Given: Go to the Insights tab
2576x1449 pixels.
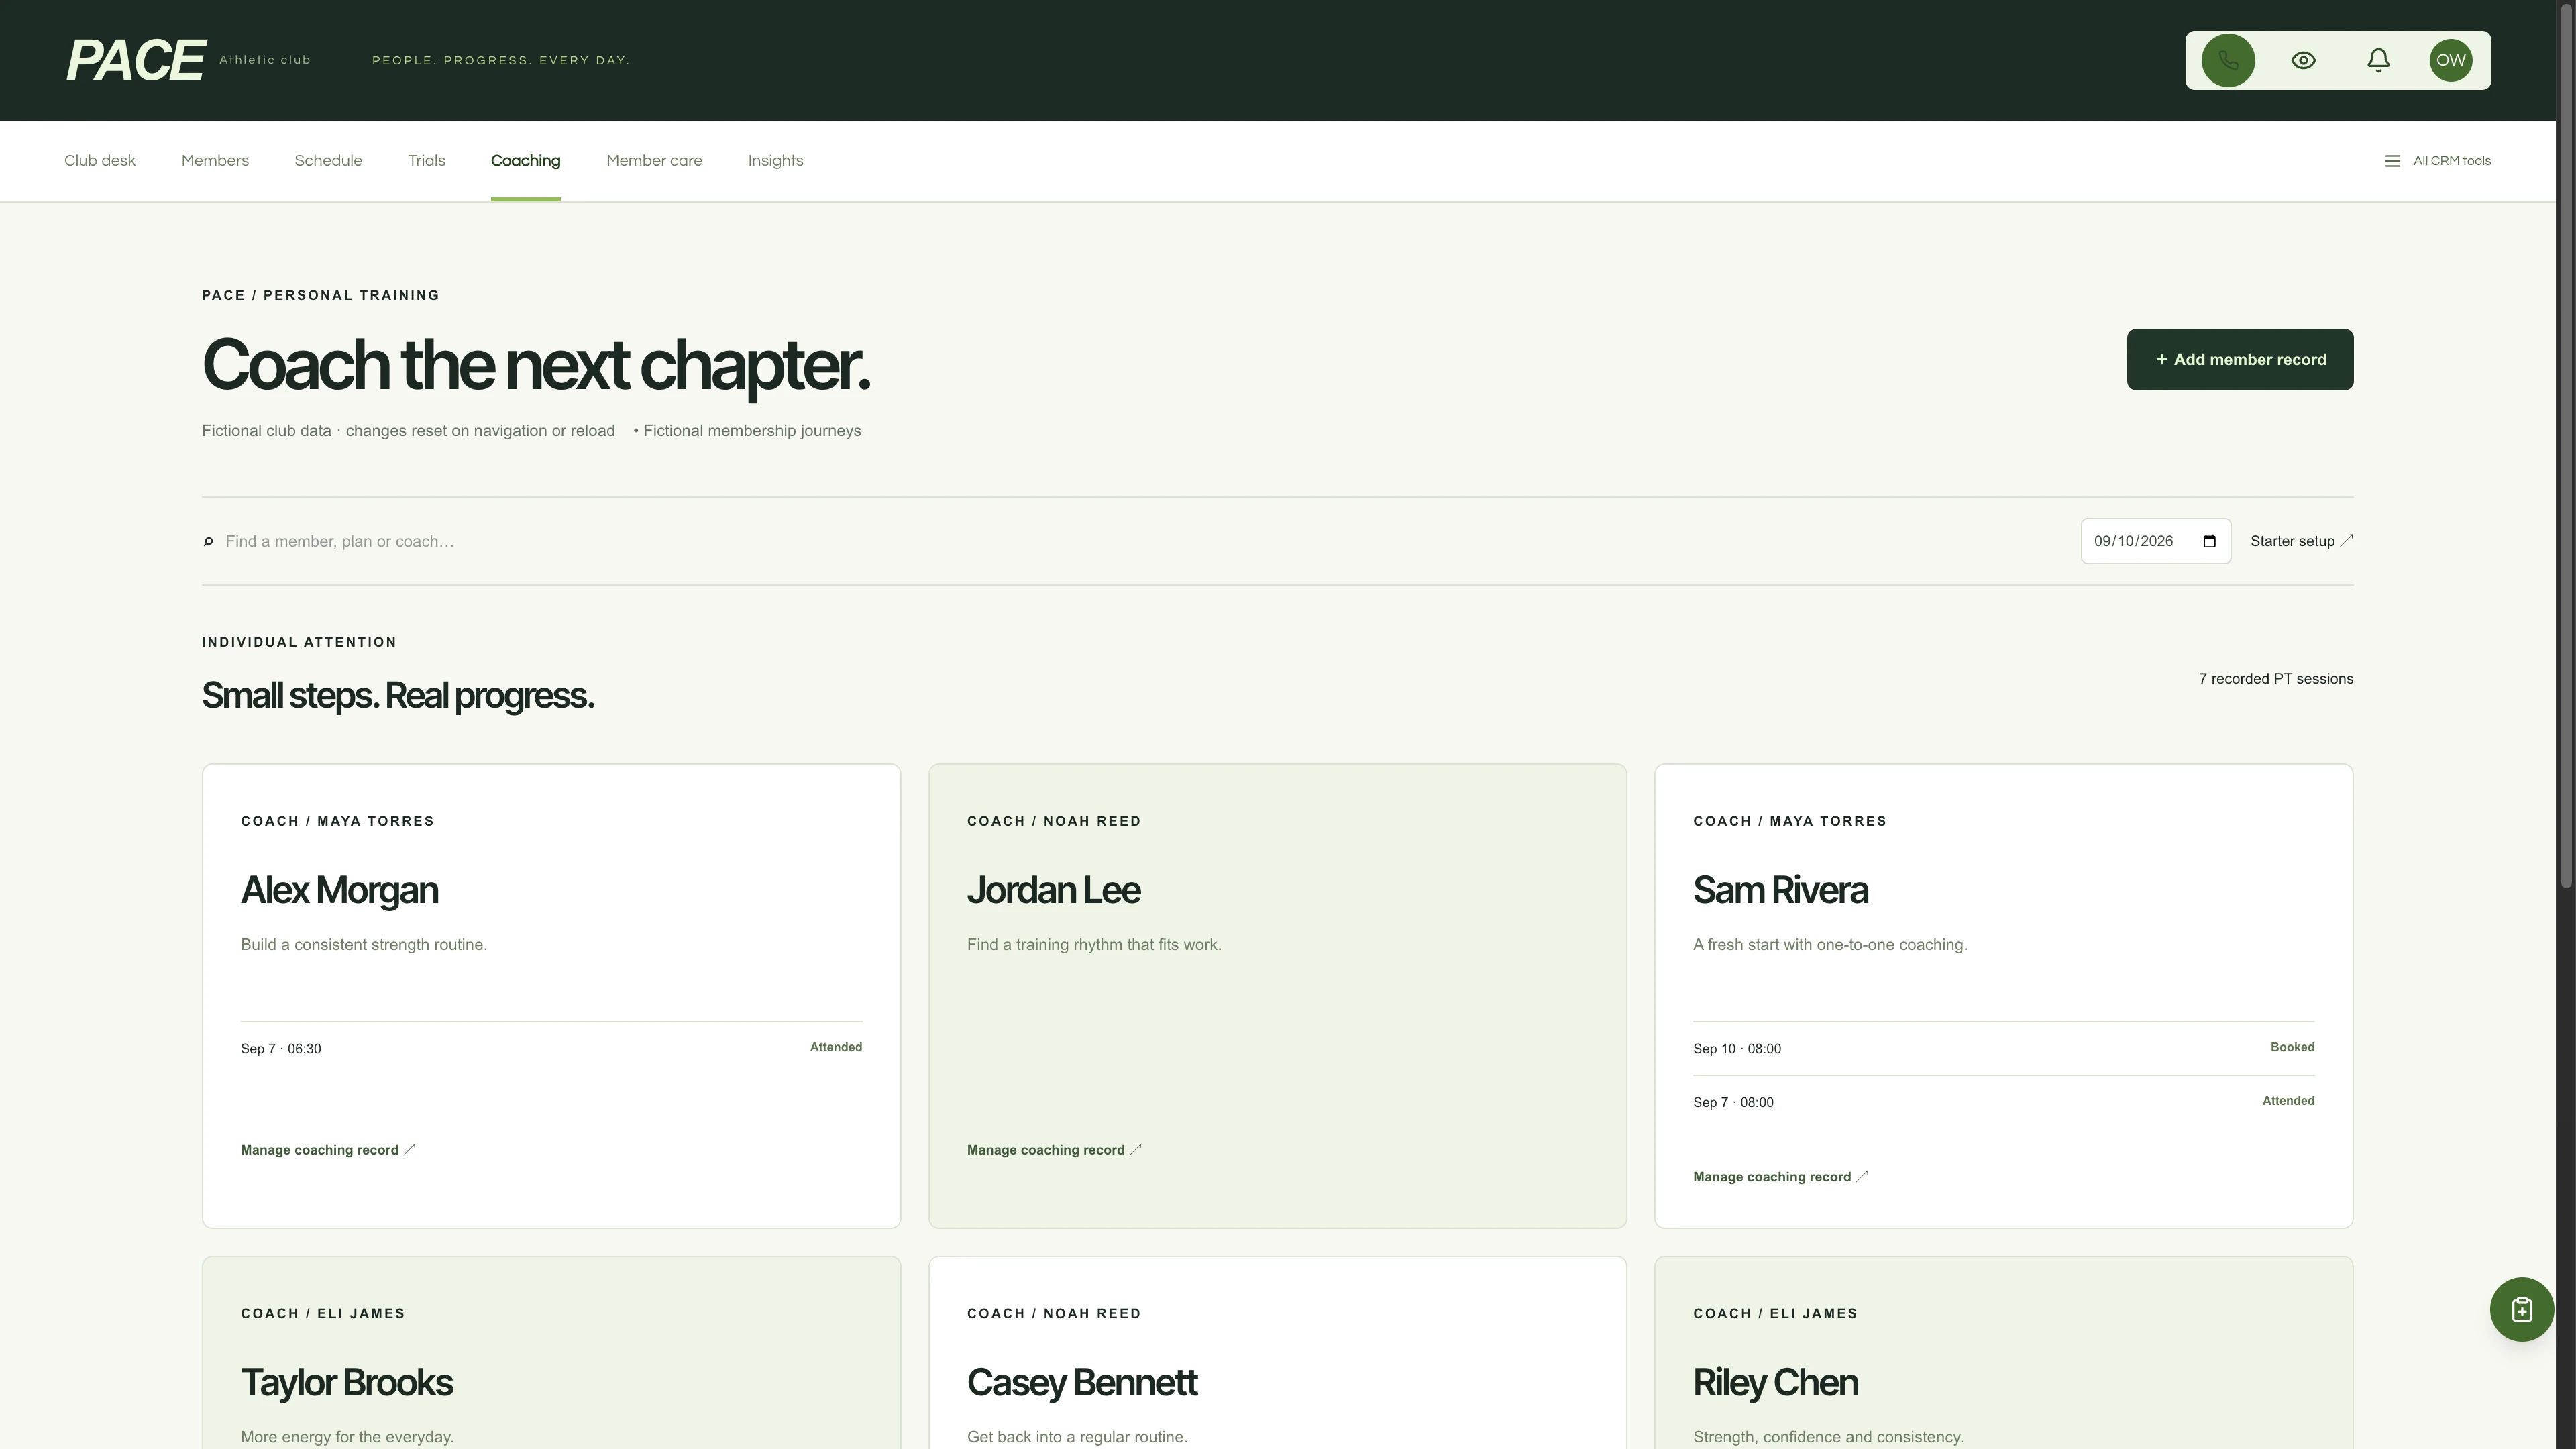Looking at the screenshot, I should (775, 161).
